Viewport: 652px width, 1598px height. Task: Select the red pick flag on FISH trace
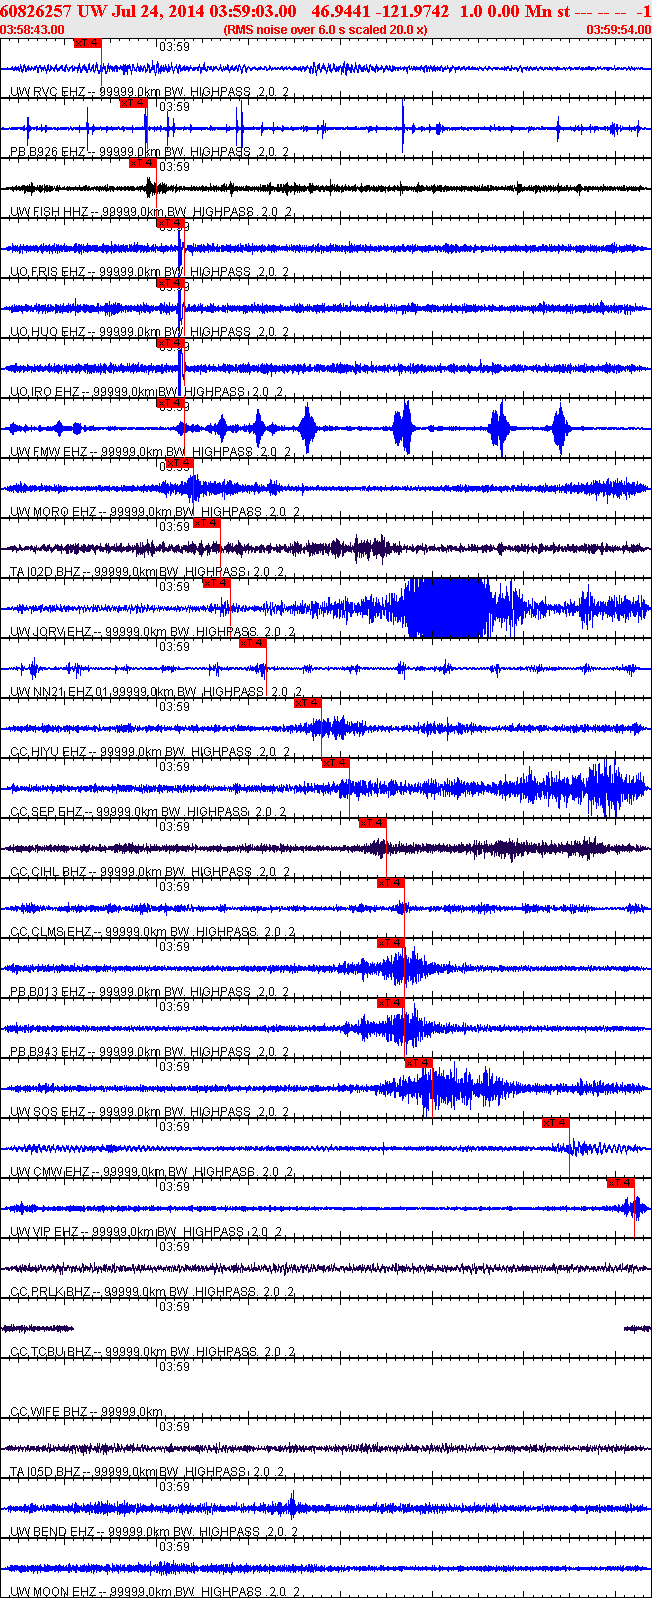(x=143, y=163)
